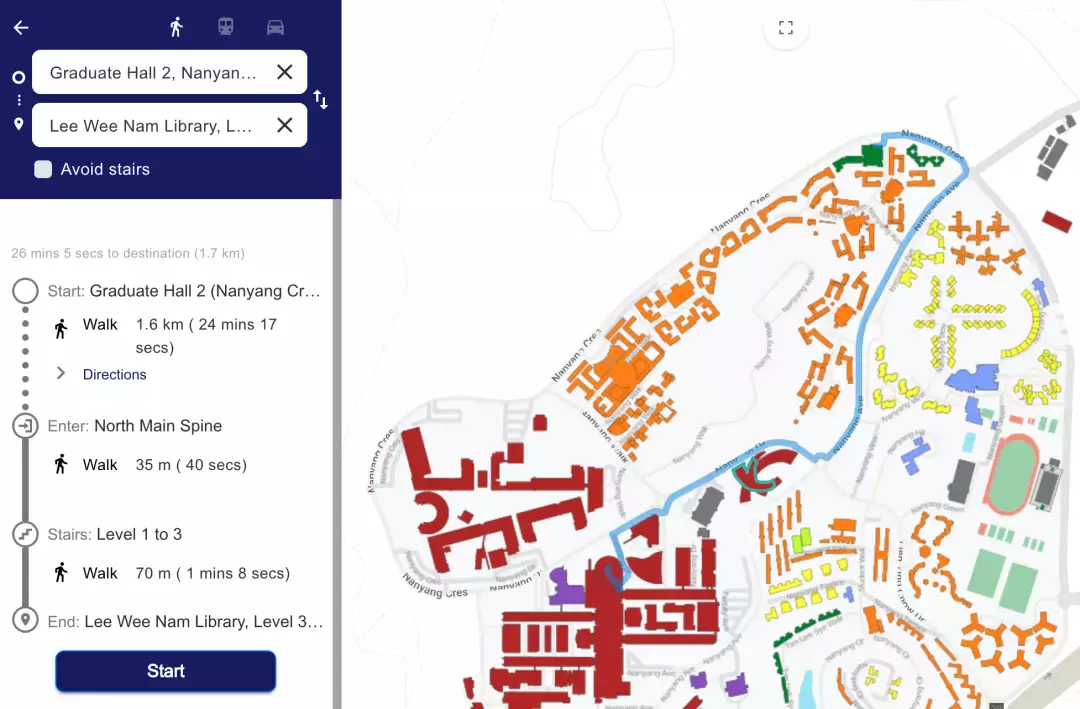Switch to driving car mode
This screenshot has width=1080, height=709.
click(x=275, y=27)
